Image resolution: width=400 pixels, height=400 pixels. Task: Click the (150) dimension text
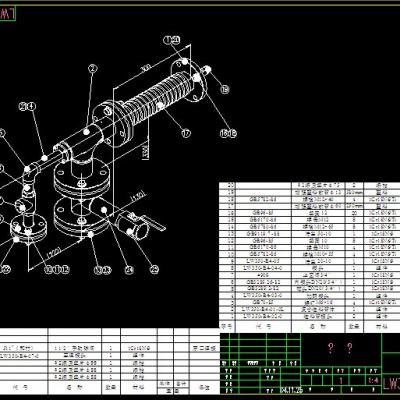[137, 197]
